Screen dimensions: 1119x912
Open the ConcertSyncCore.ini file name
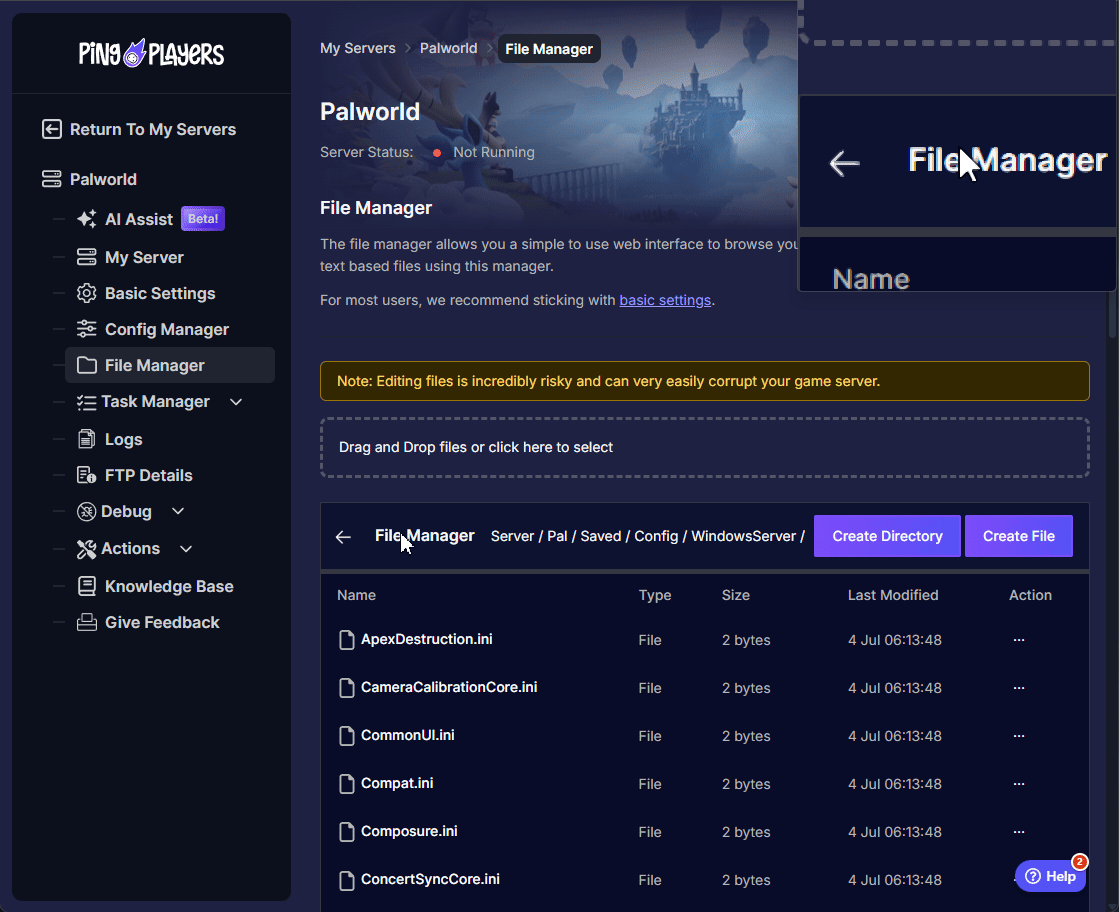430,879
